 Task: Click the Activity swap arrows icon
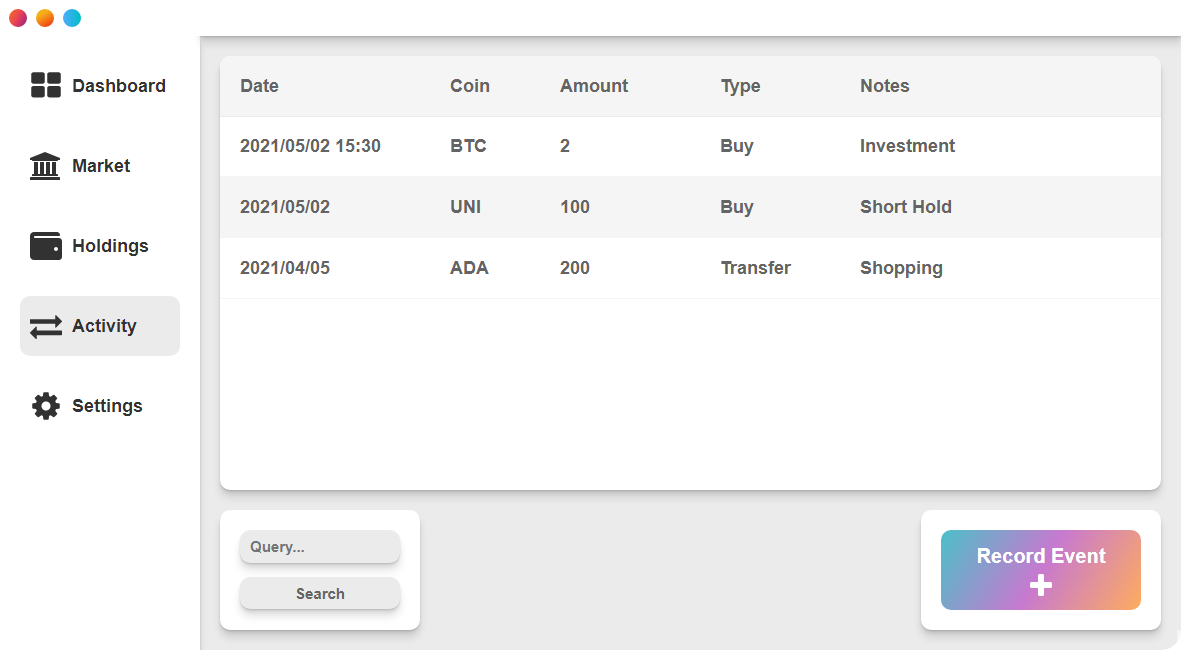pos(45,326)
